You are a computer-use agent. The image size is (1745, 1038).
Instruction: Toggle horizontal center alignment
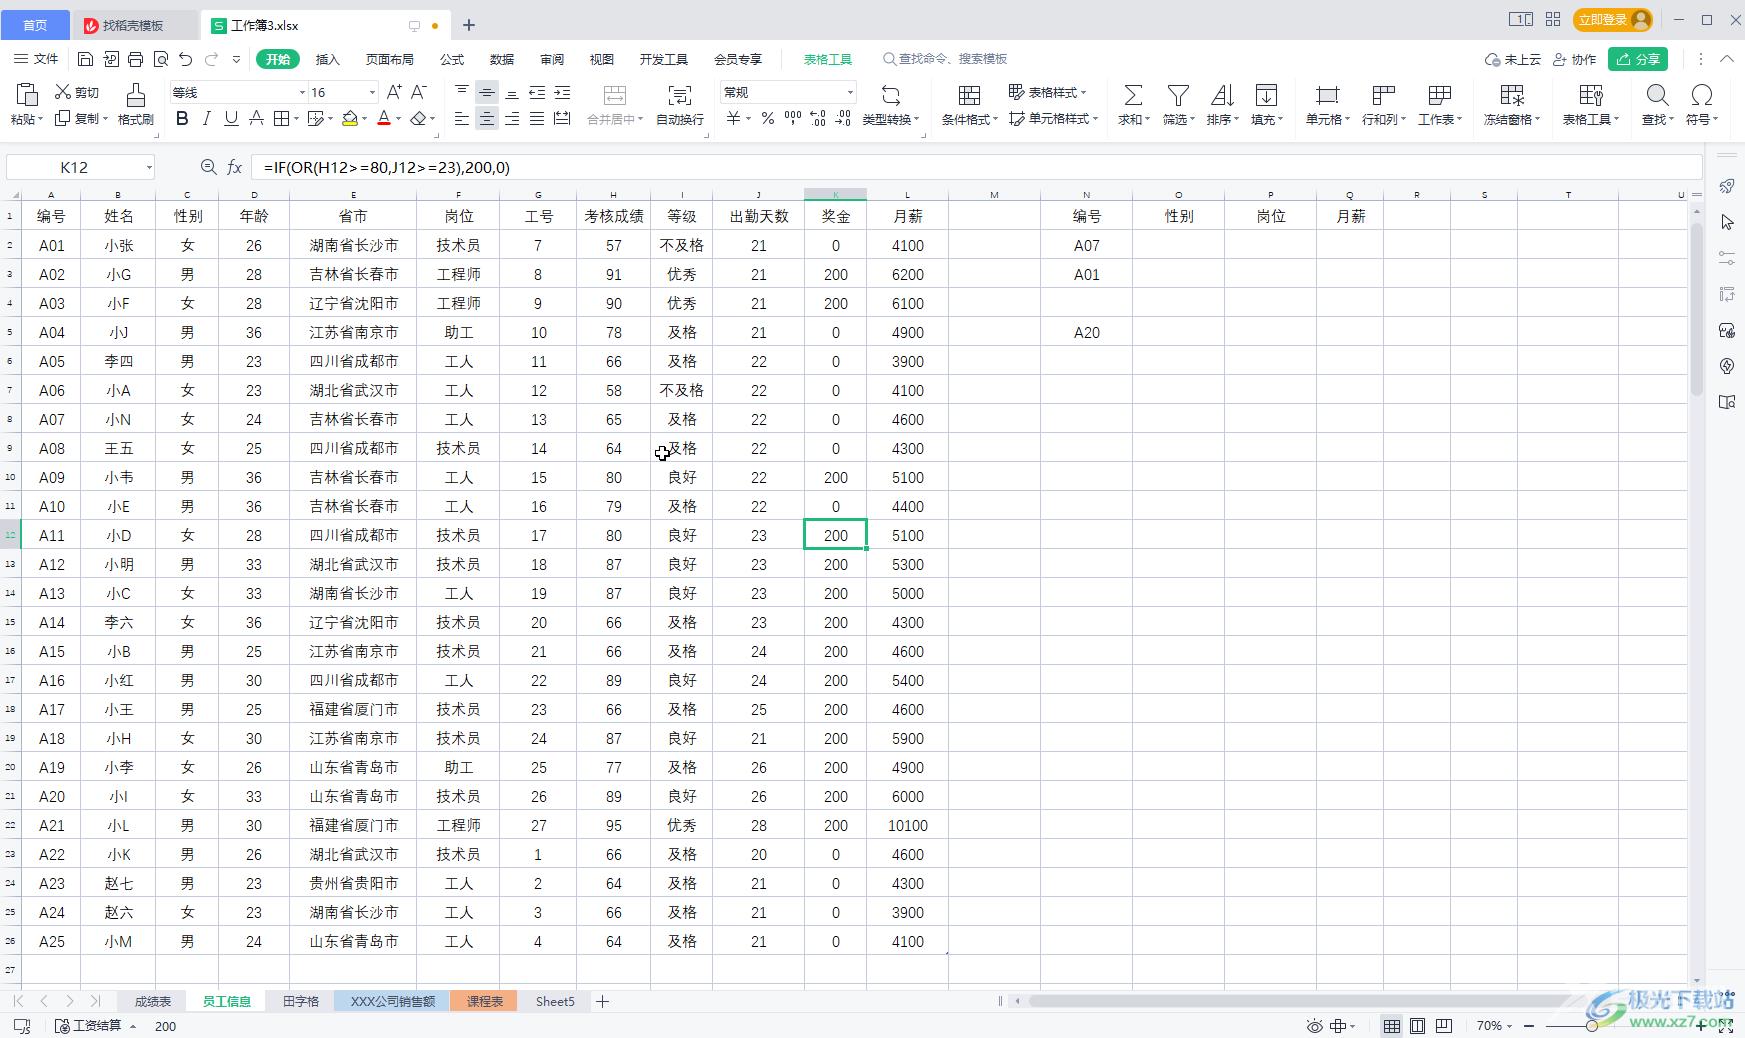pos(487,119)
